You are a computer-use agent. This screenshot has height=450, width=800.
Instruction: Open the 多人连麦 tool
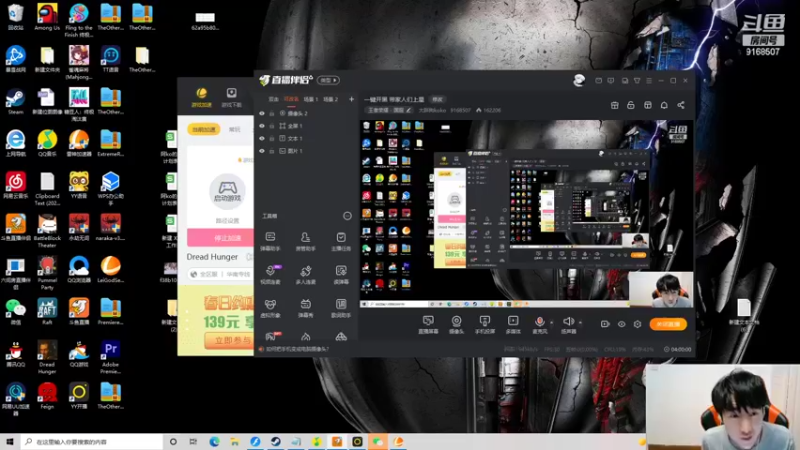click(306, 274)
